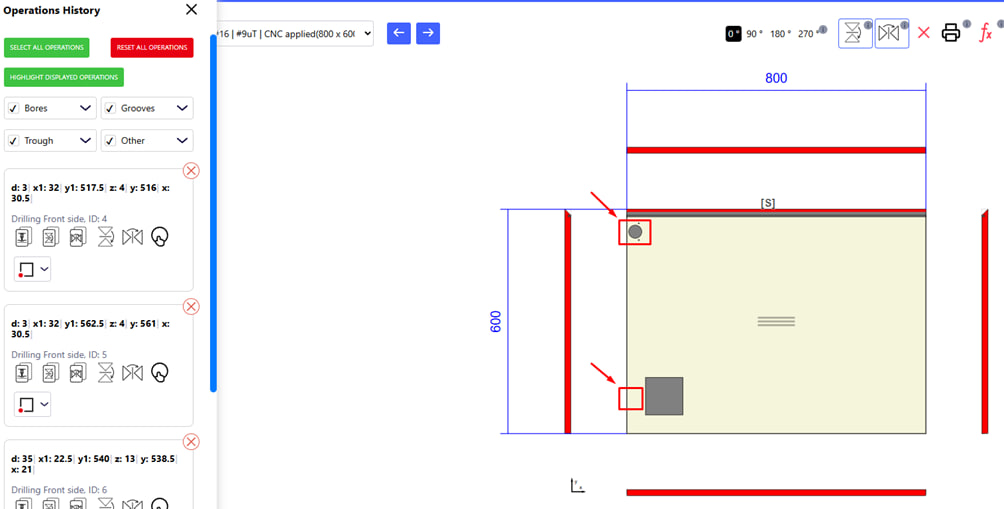The height and width of the screenshot is (509, 1004).
Task: Click Select All Operations button
Action: coord(46,47)
